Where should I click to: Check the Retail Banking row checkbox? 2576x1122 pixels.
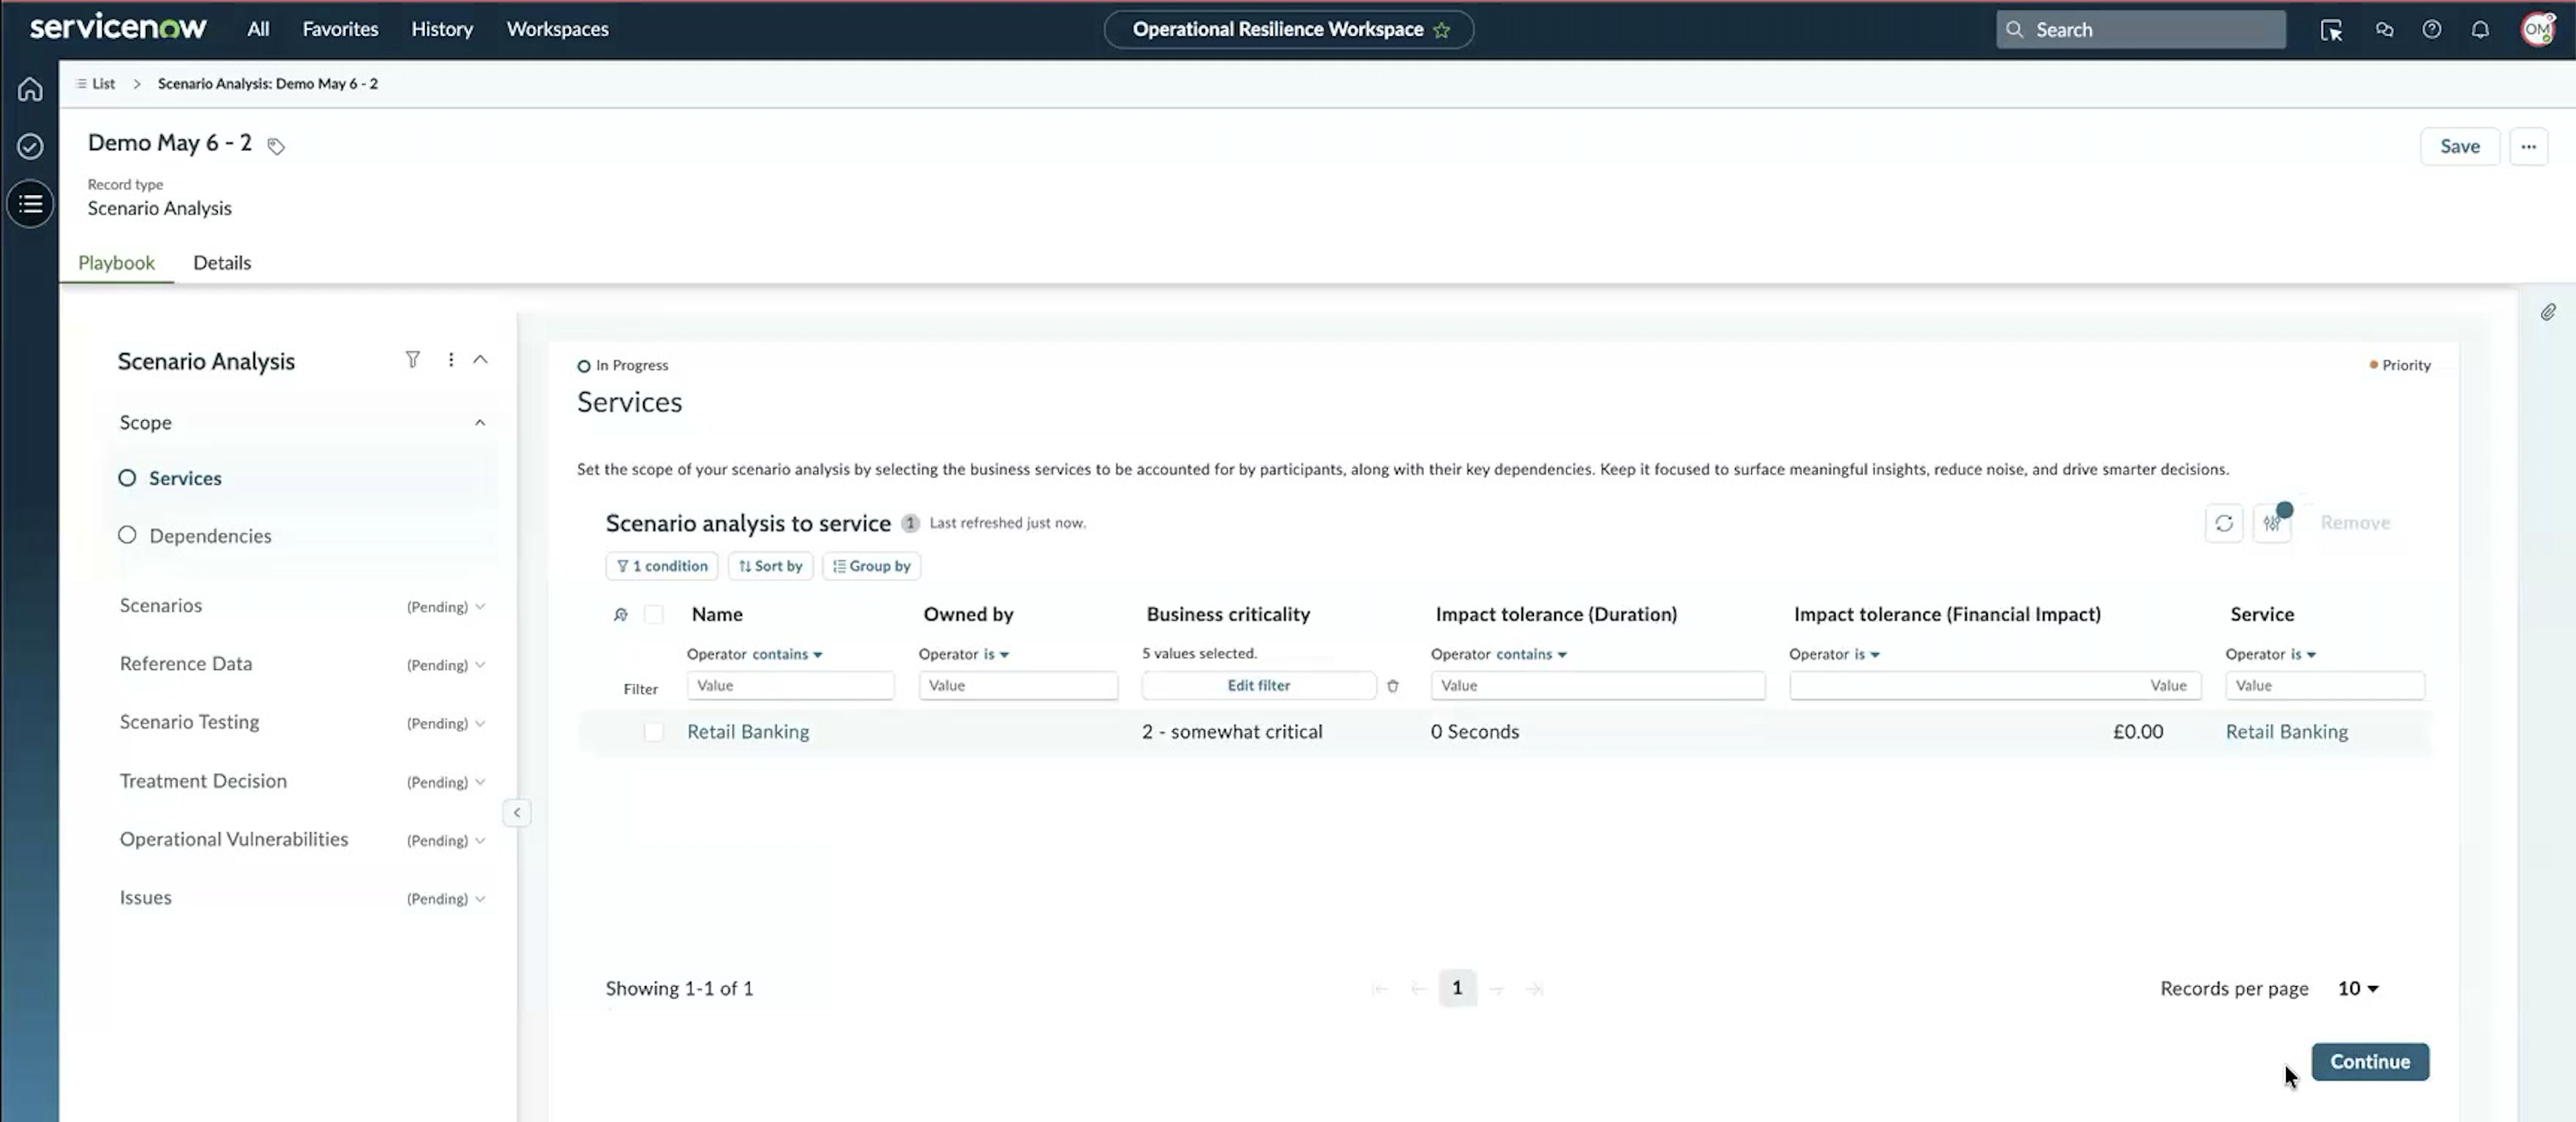[x=653, y=732]
